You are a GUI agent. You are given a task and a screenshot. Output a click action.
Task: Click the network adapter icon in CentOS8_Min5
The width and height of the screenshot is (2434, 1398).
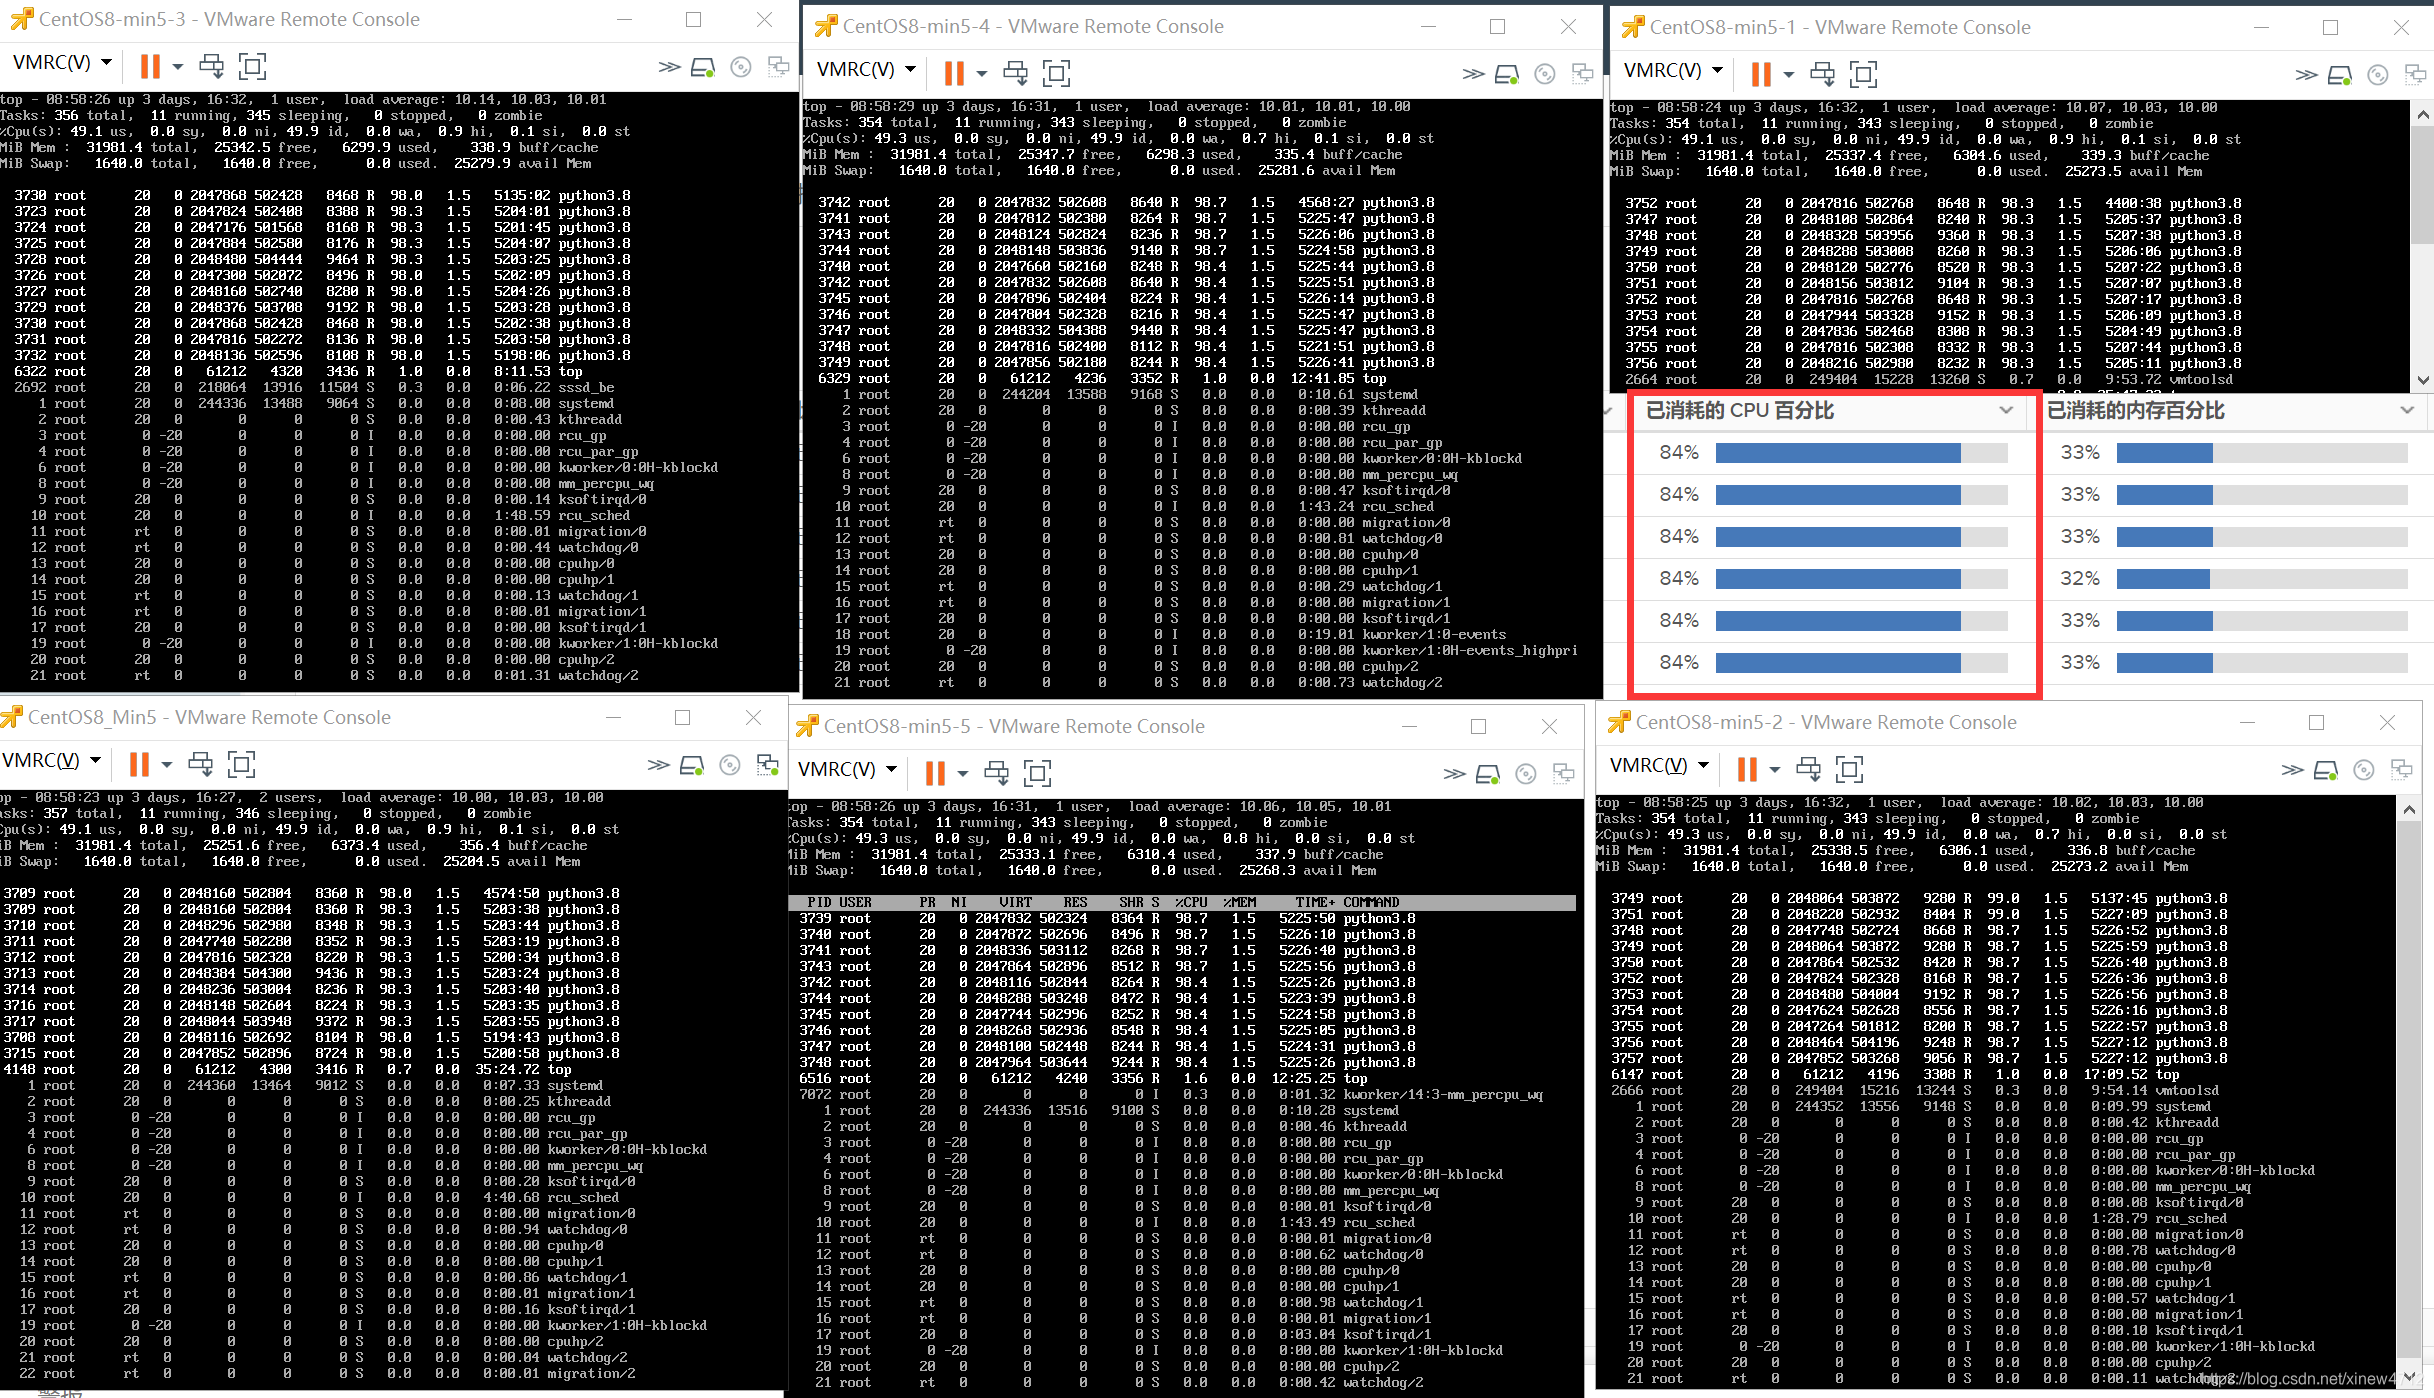pos(767,766)
